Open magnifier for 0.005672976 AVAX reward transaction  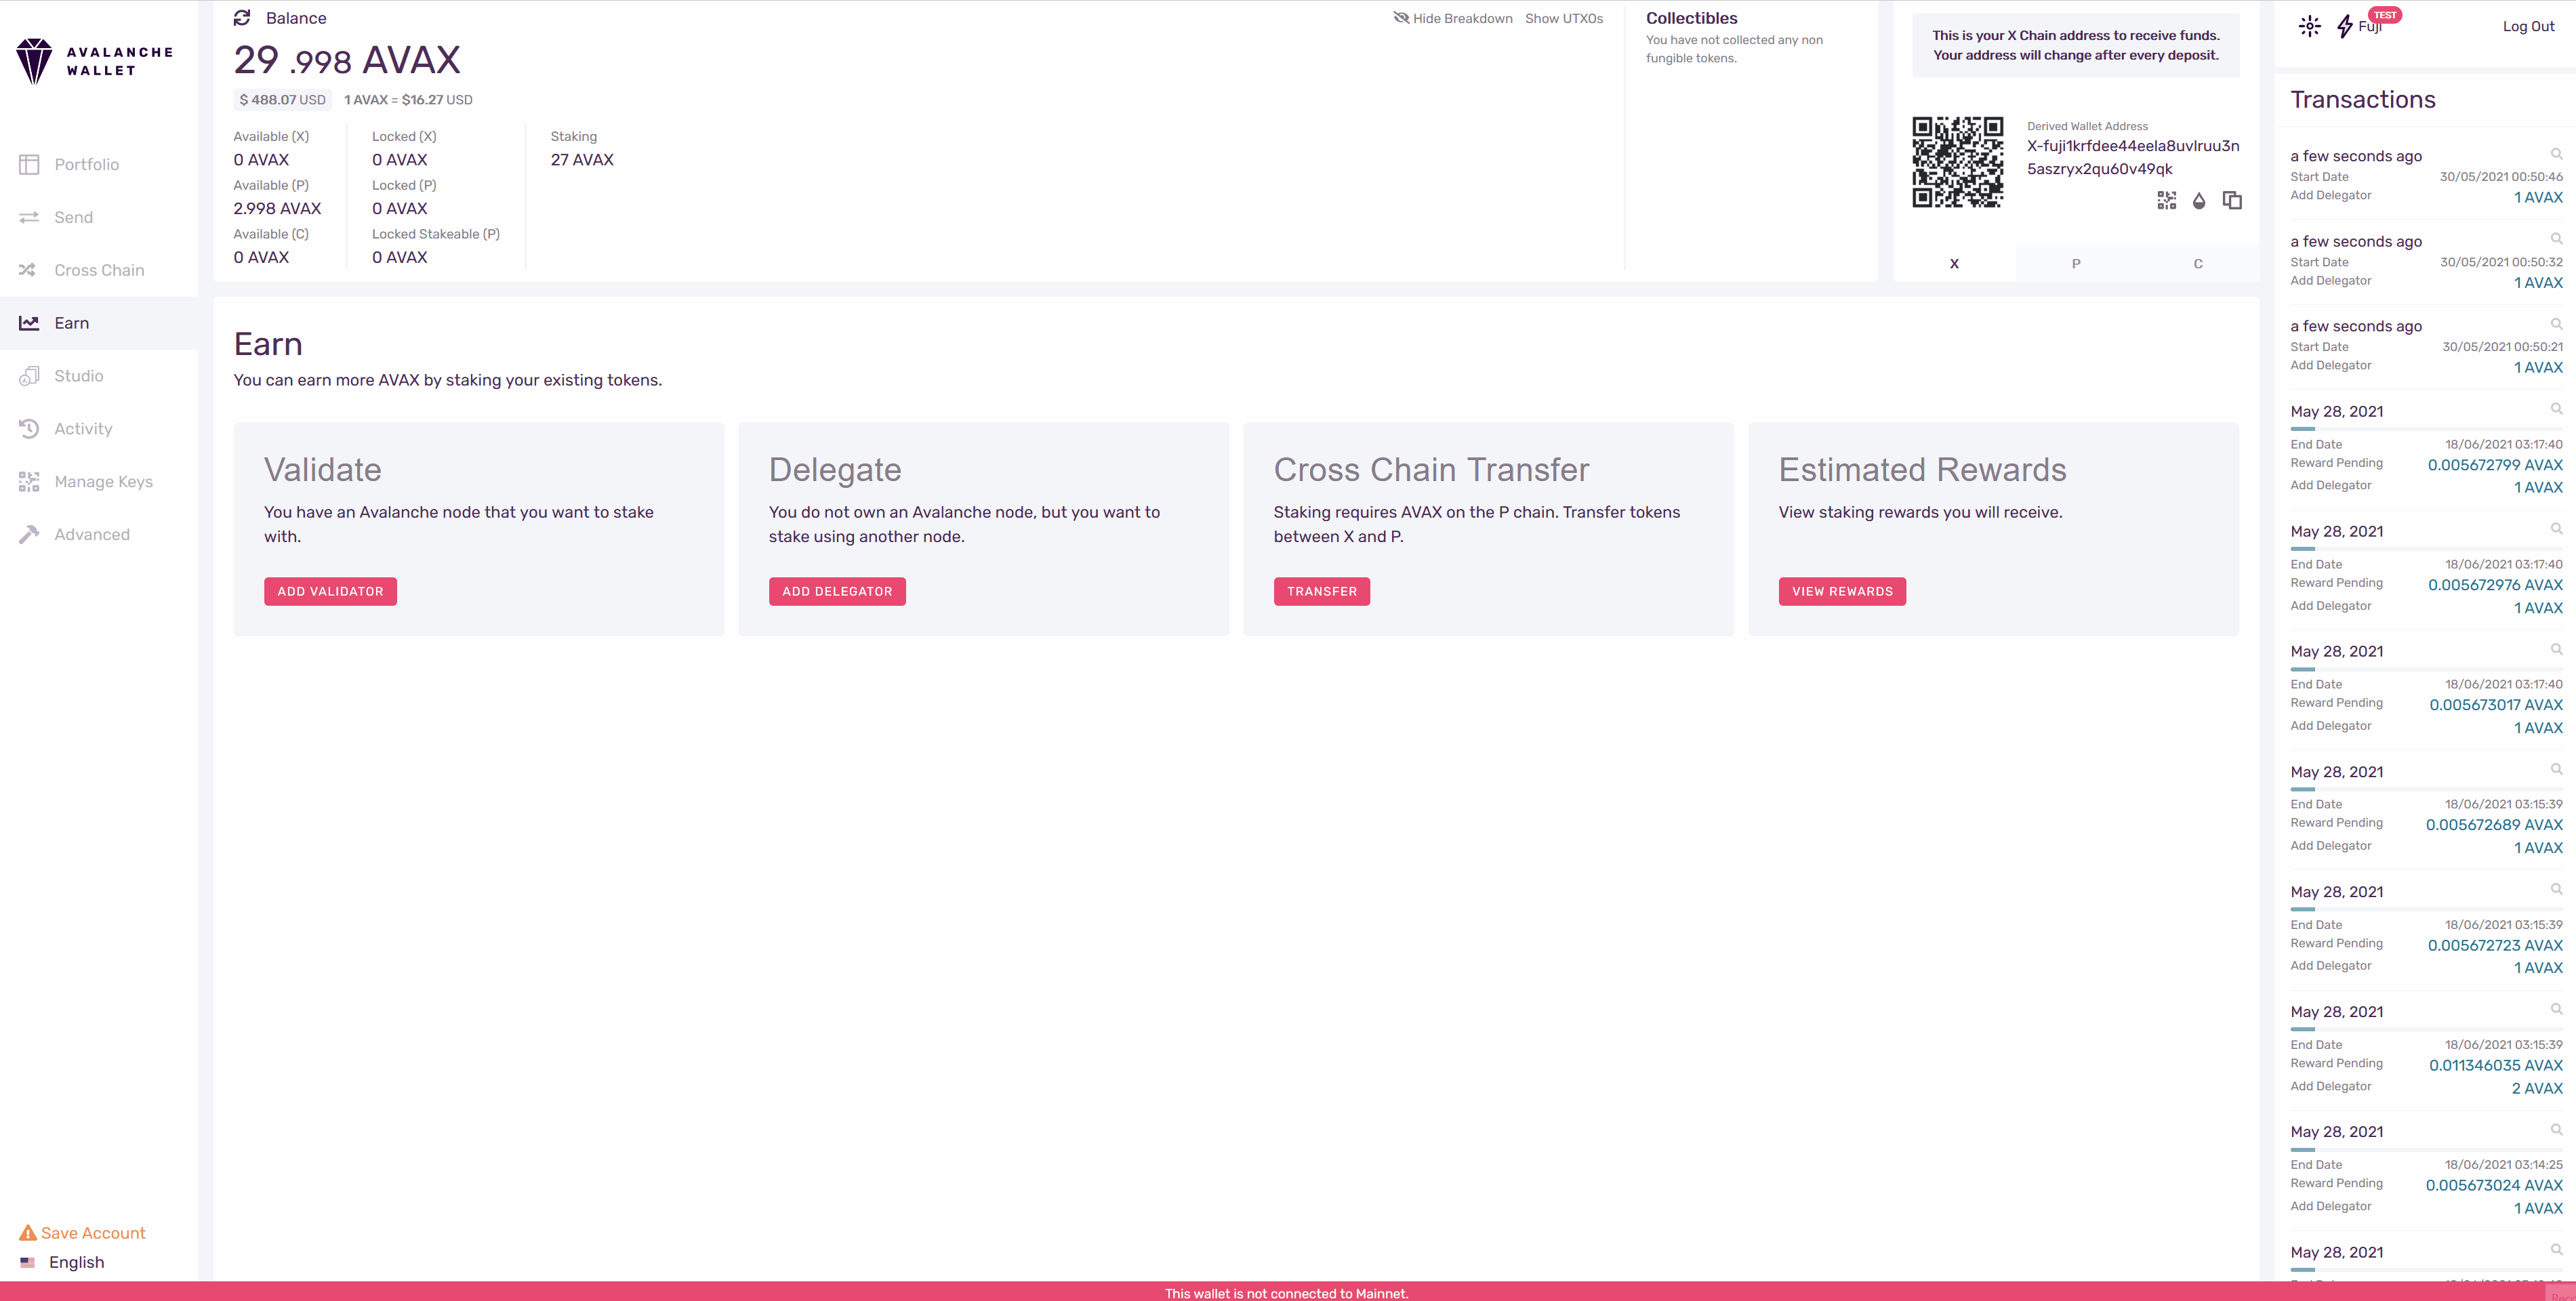pyautogui.click(x=2556, y=528)
